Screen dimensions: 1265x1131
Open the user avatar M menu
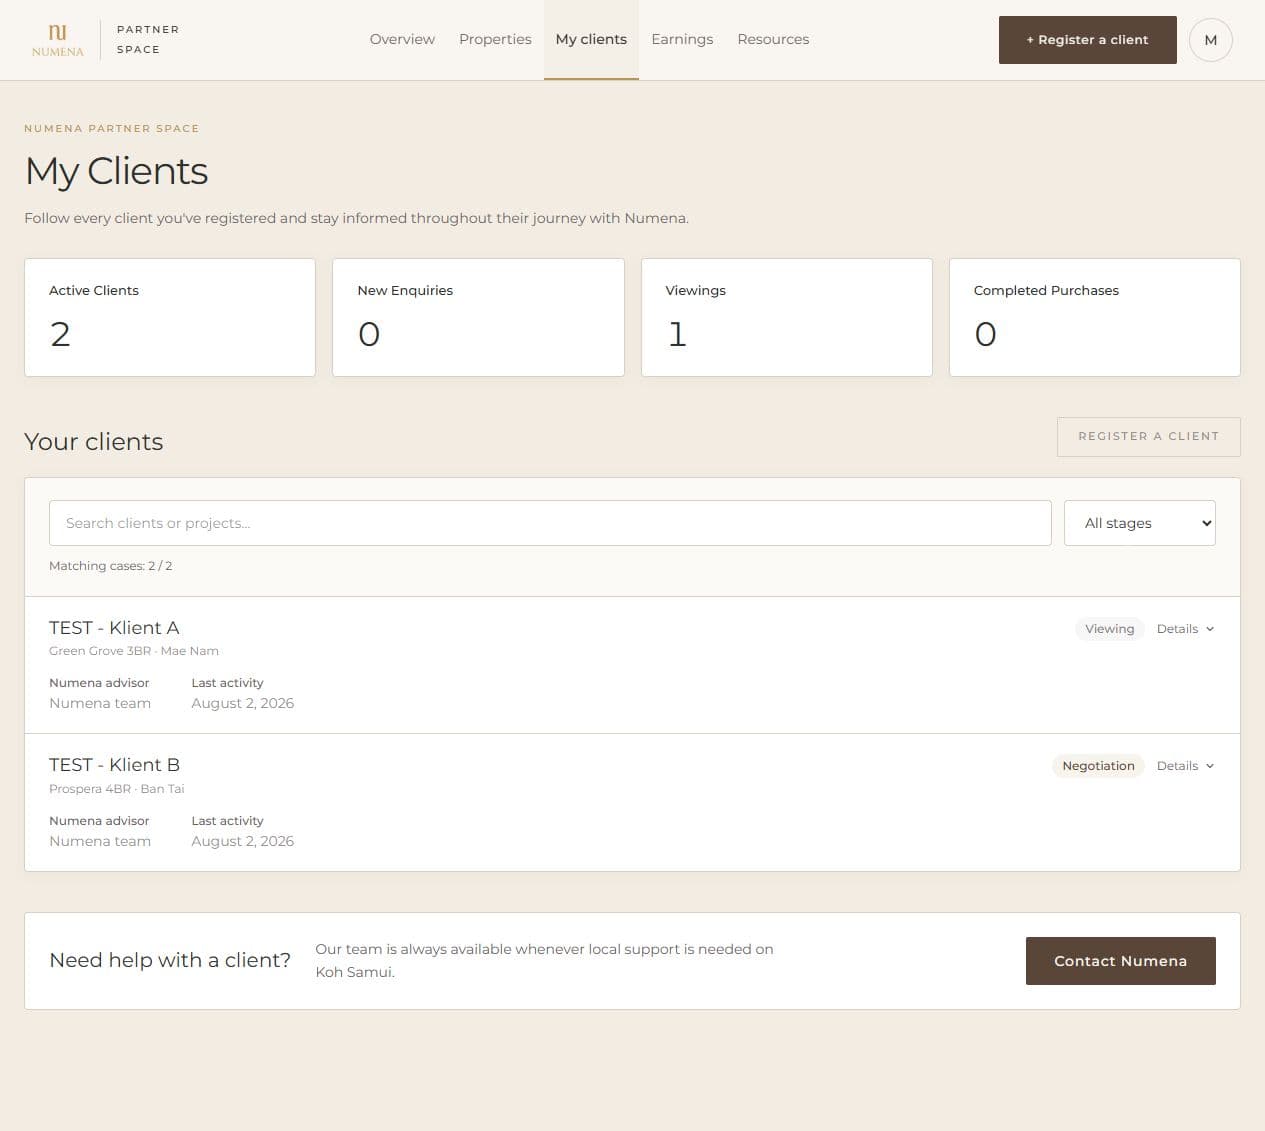coord(1210,40)
